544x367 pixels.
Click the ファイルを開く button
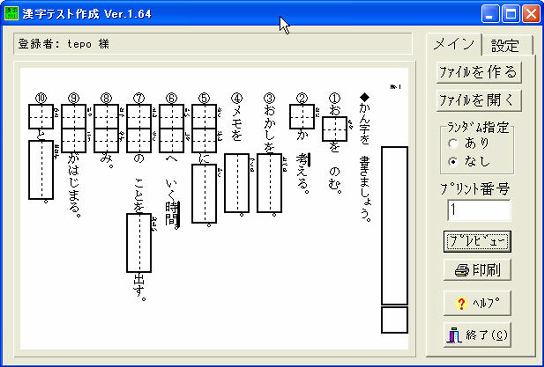click(x=479, y=100)
